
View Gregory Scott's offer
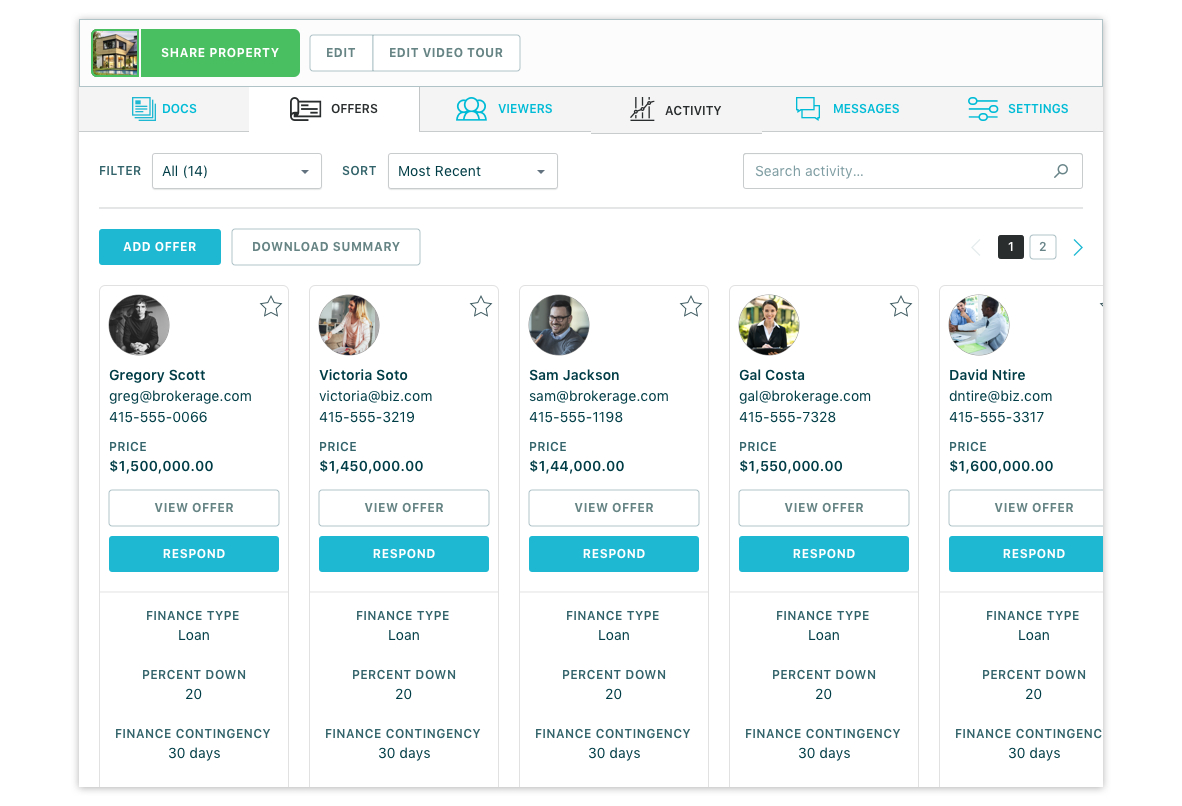(194, 508)
